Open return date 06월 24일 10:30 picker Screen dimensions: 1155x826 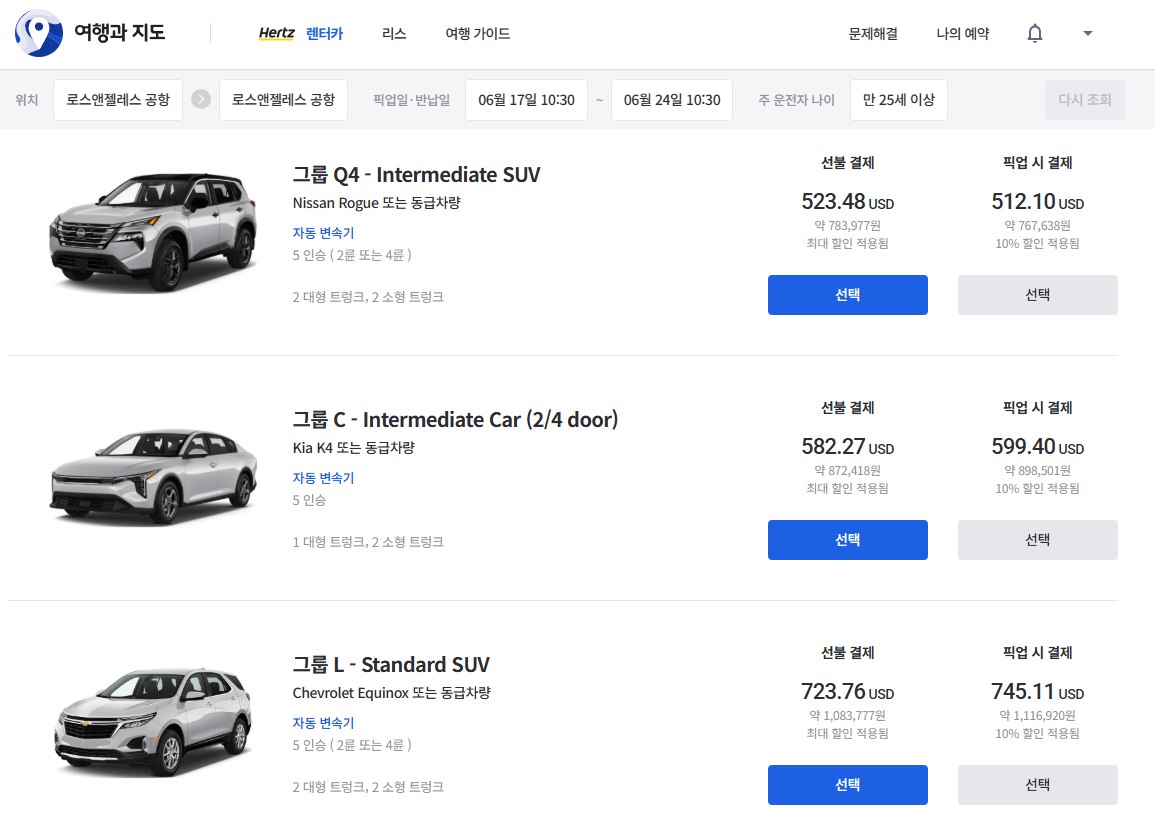[671, 100]
